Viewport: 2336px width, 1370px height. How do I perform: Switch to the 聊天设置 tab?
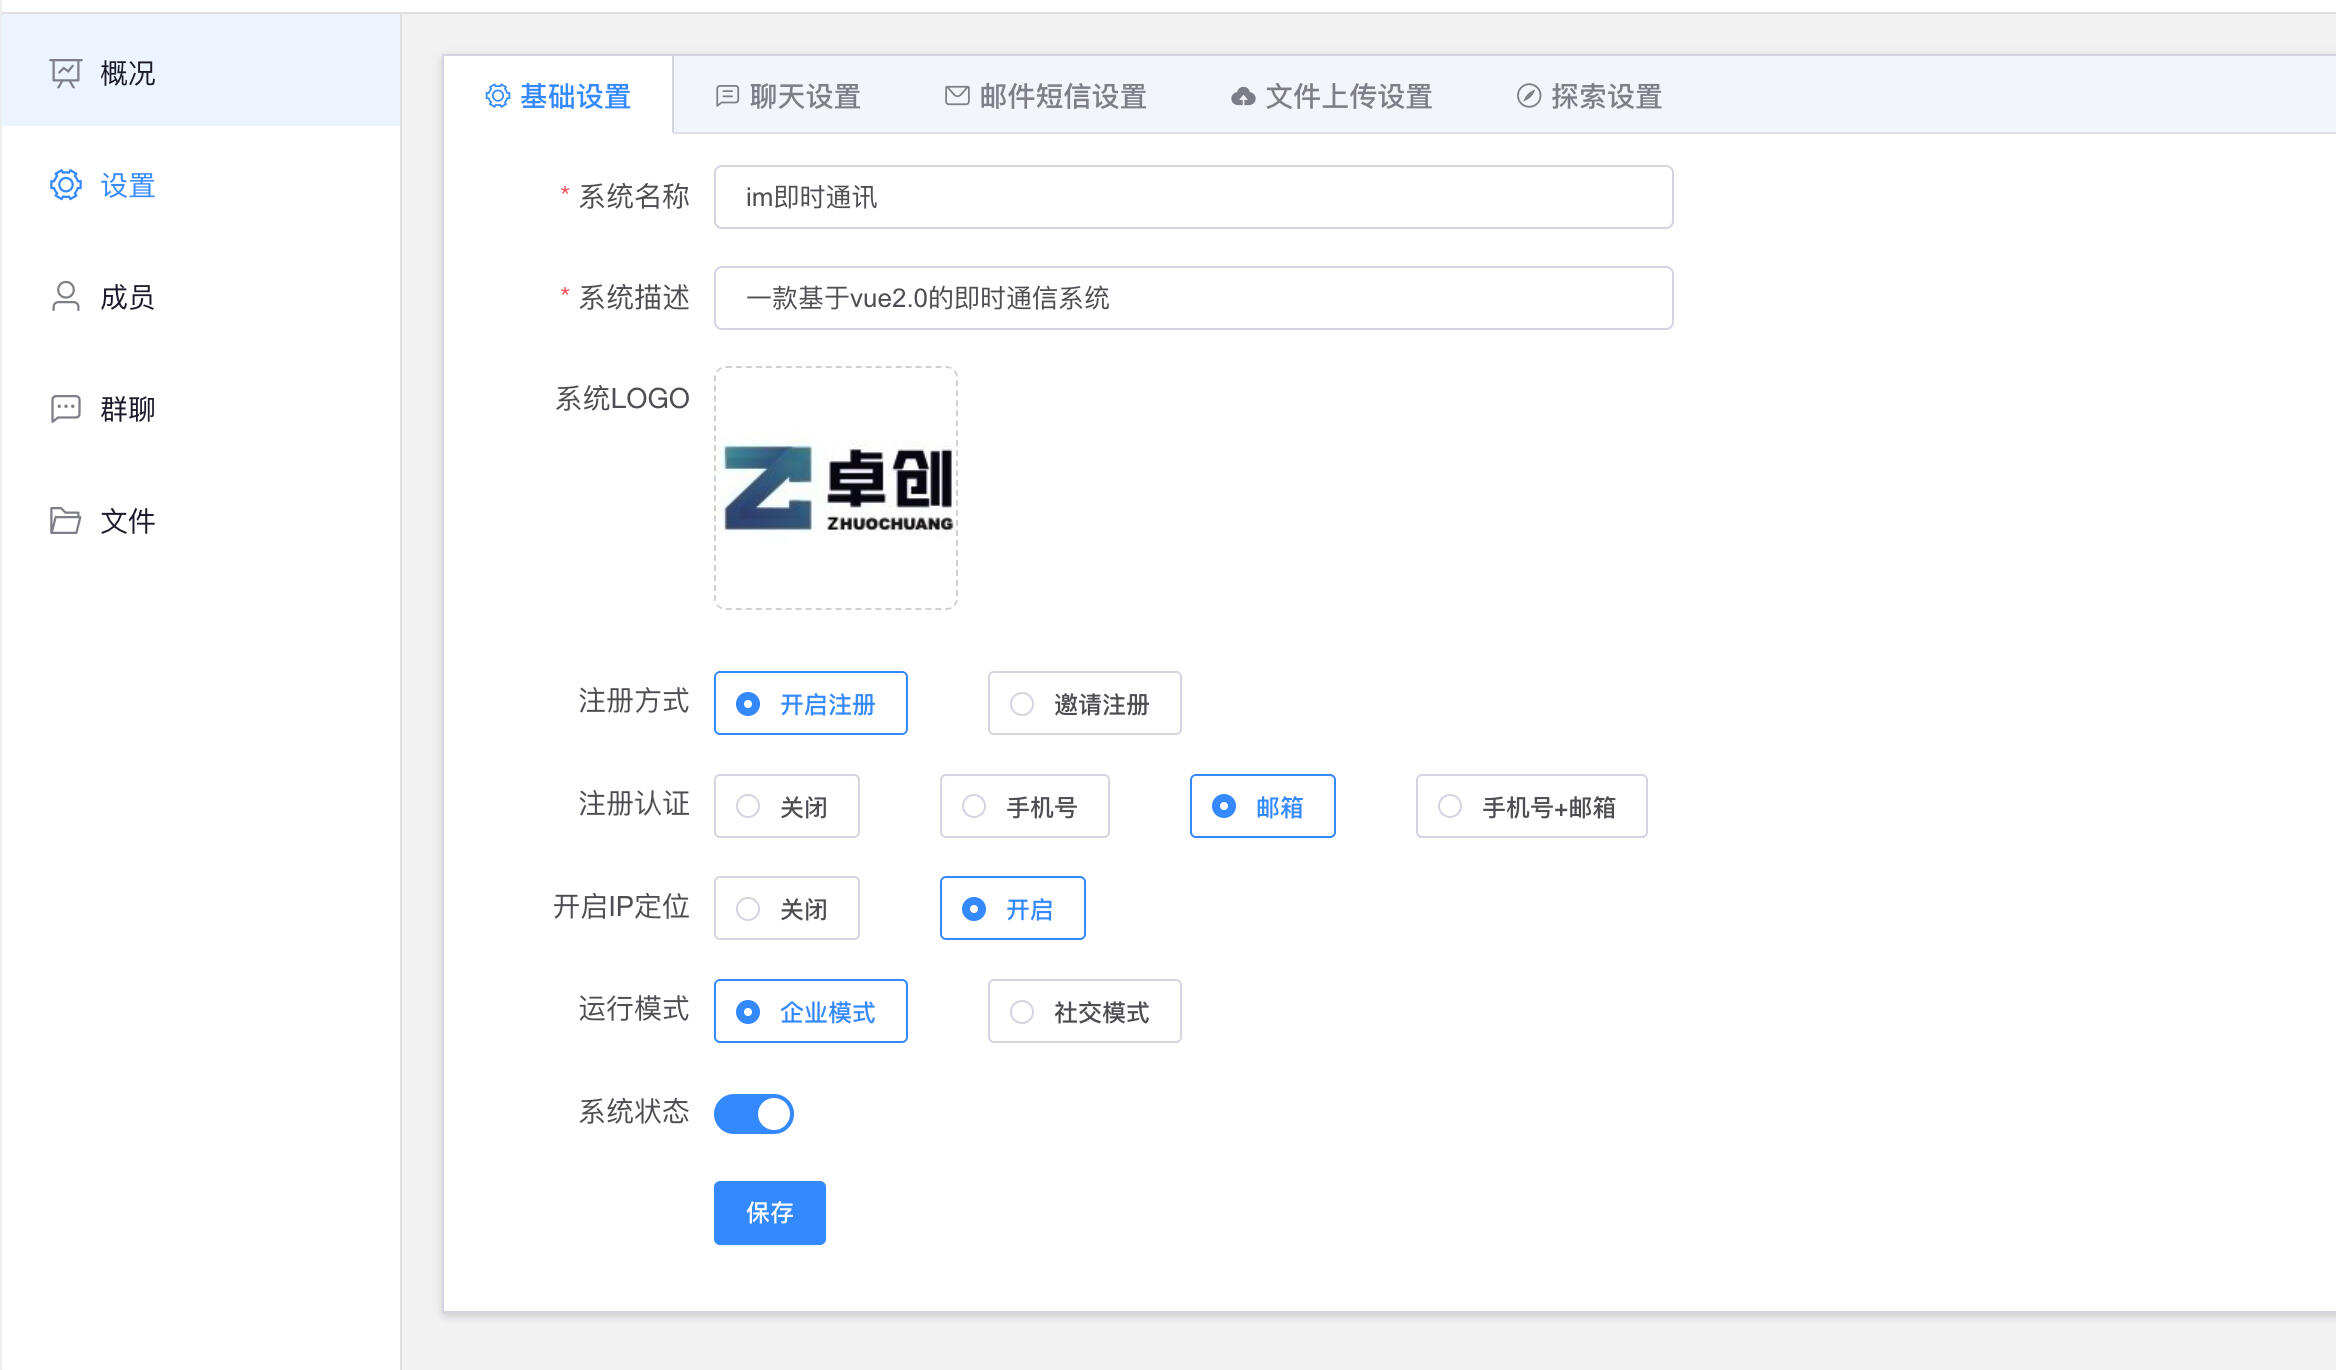788,97
